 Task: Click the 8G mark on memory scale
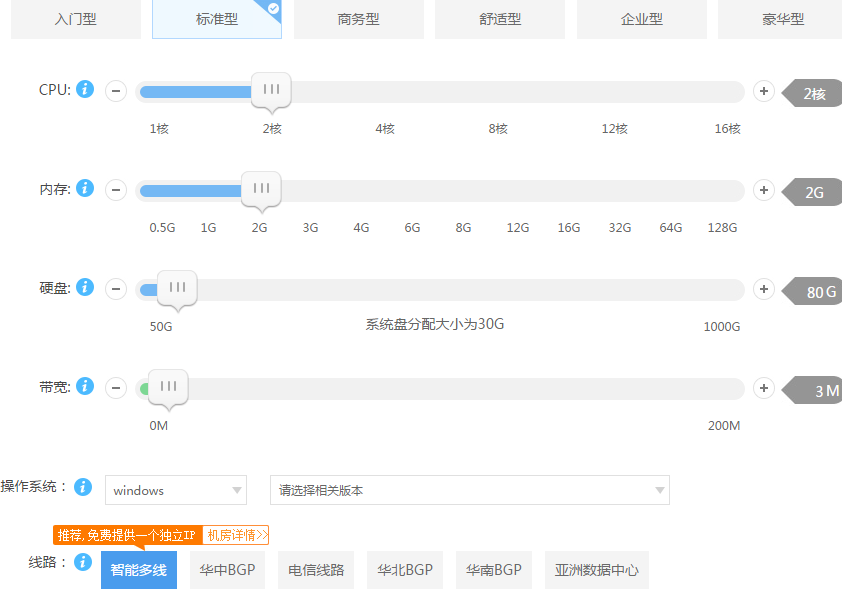tap(463, 228)
